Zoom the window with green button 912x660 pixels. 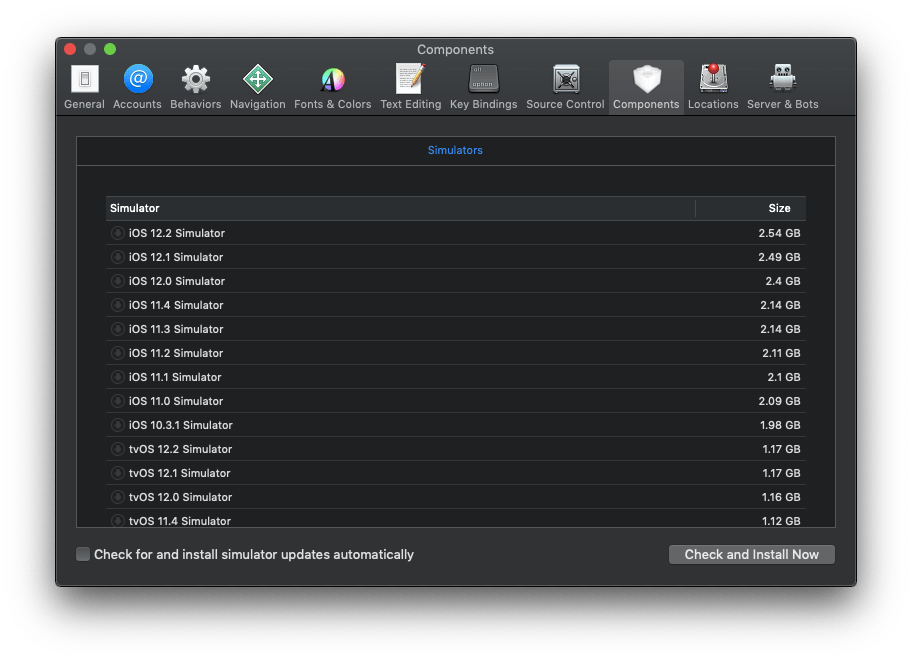point(110,49)
